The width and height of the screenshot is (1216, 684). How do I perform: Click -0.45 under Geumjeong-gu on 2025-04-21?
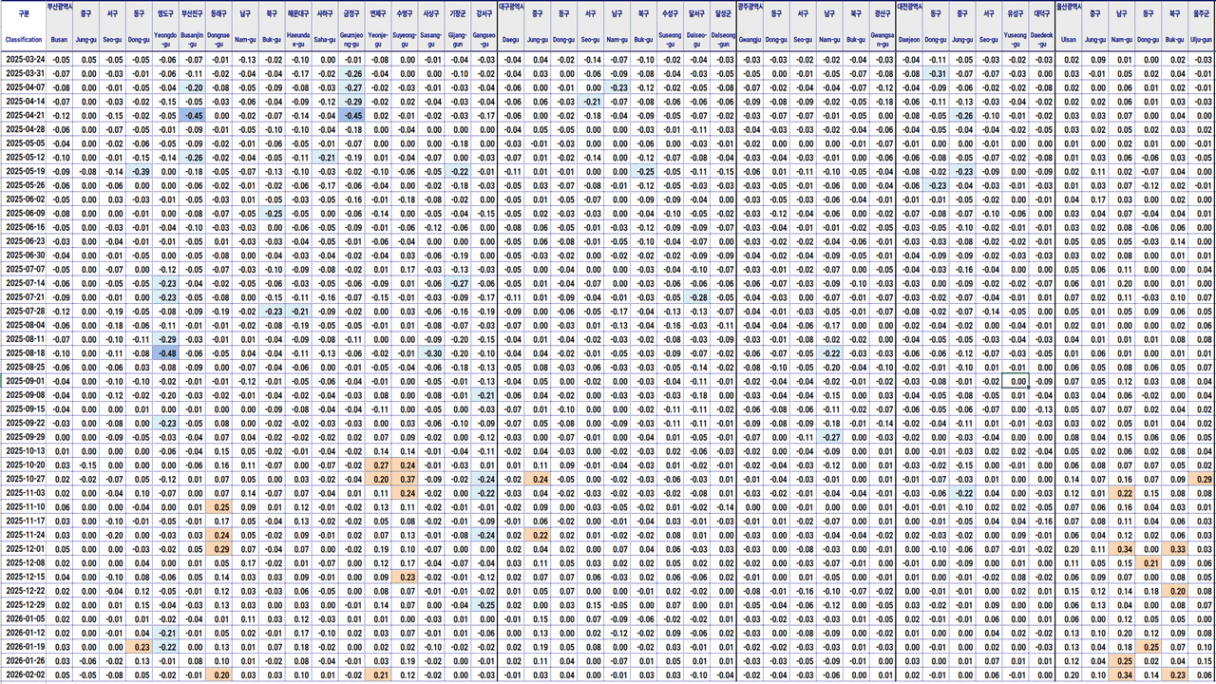[x=351, y=115]
